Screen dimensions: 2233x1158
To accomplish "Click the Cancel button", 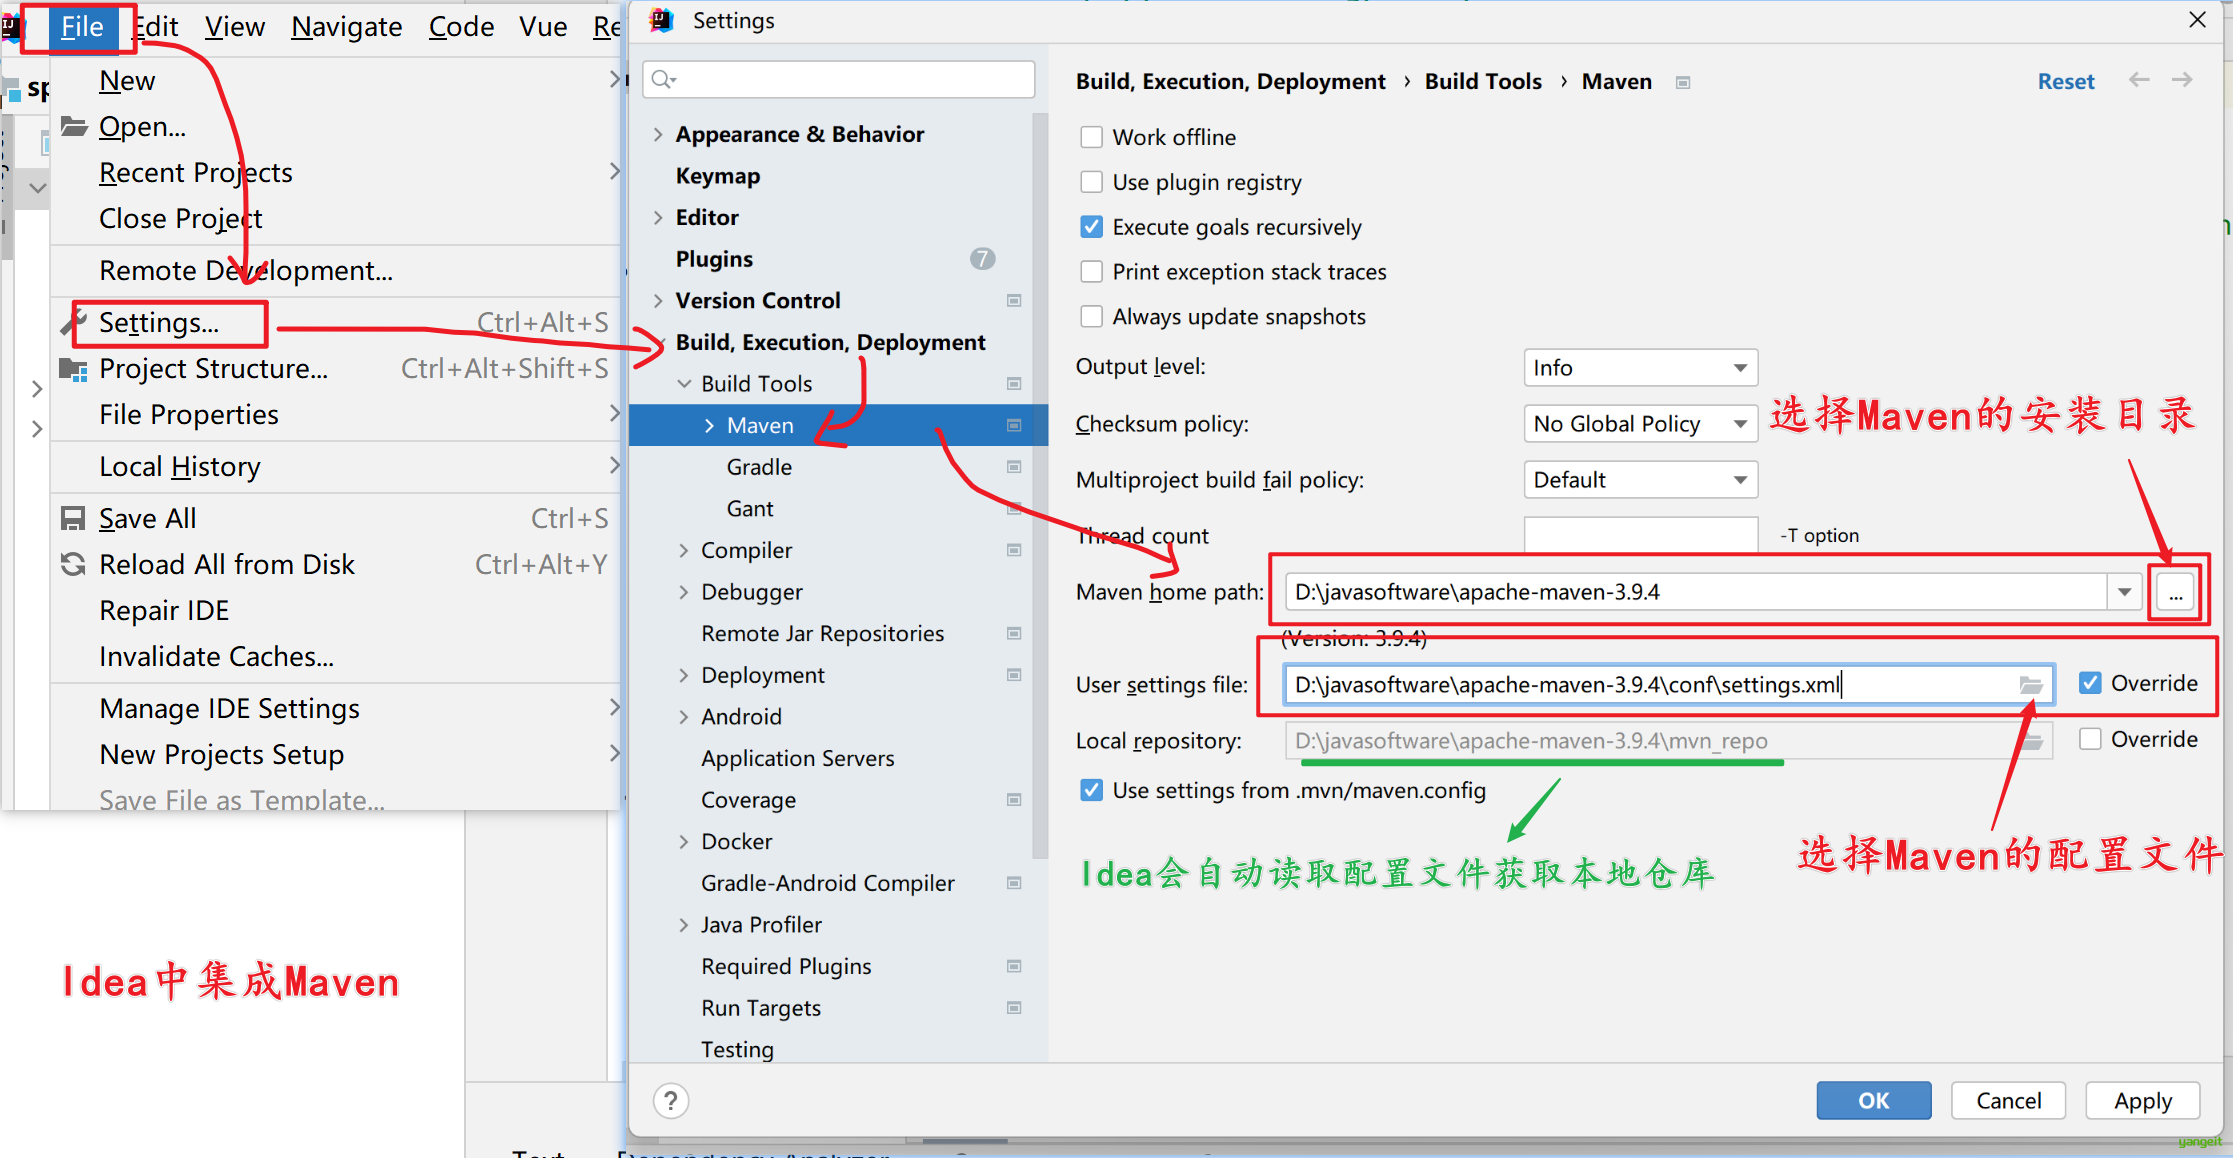I will tap(2008, 1101).
